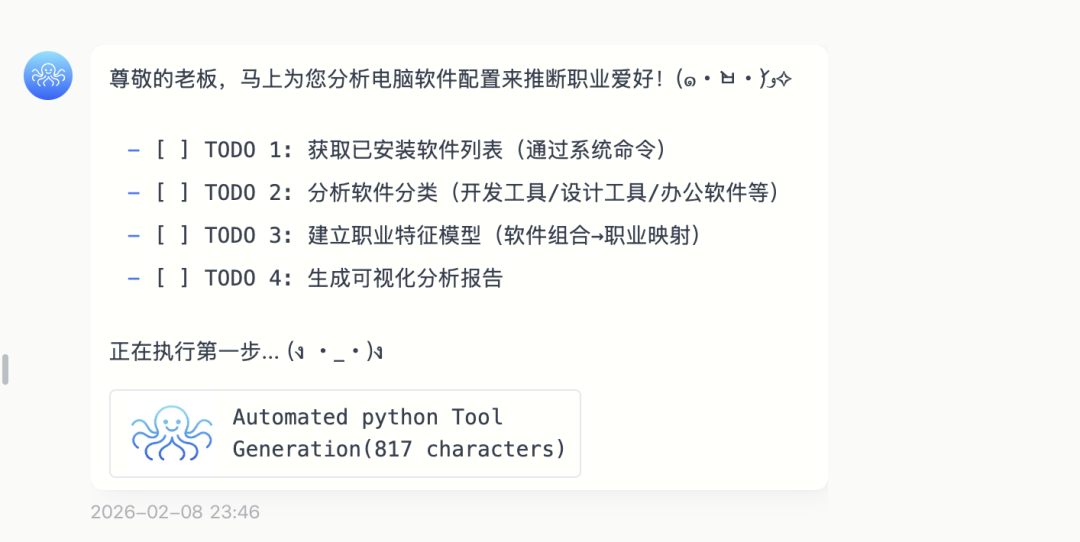Check the TODO 2 checkbox brackets

click(x=172, y=193)
